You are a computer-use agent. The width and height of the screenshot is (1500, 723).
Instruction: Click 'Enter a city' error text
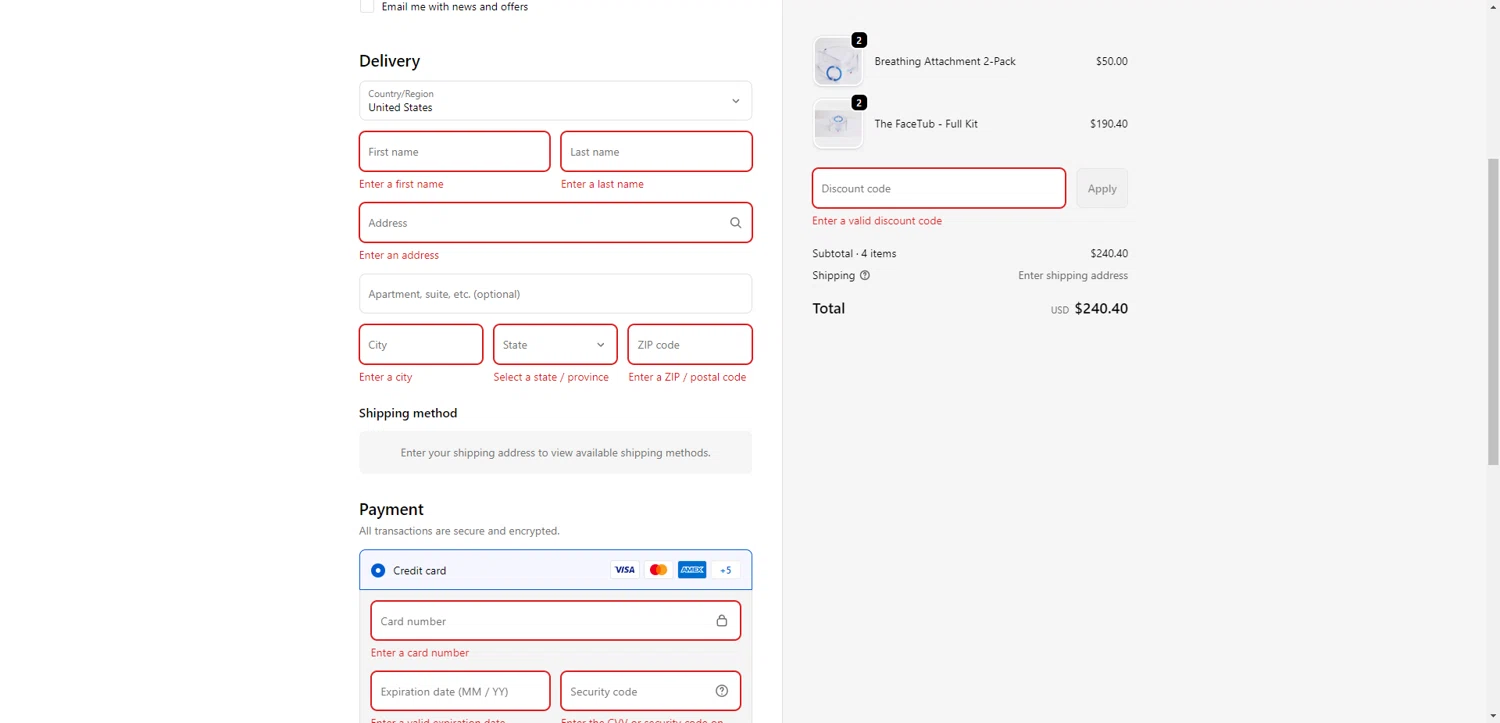(x=385, y=377)
